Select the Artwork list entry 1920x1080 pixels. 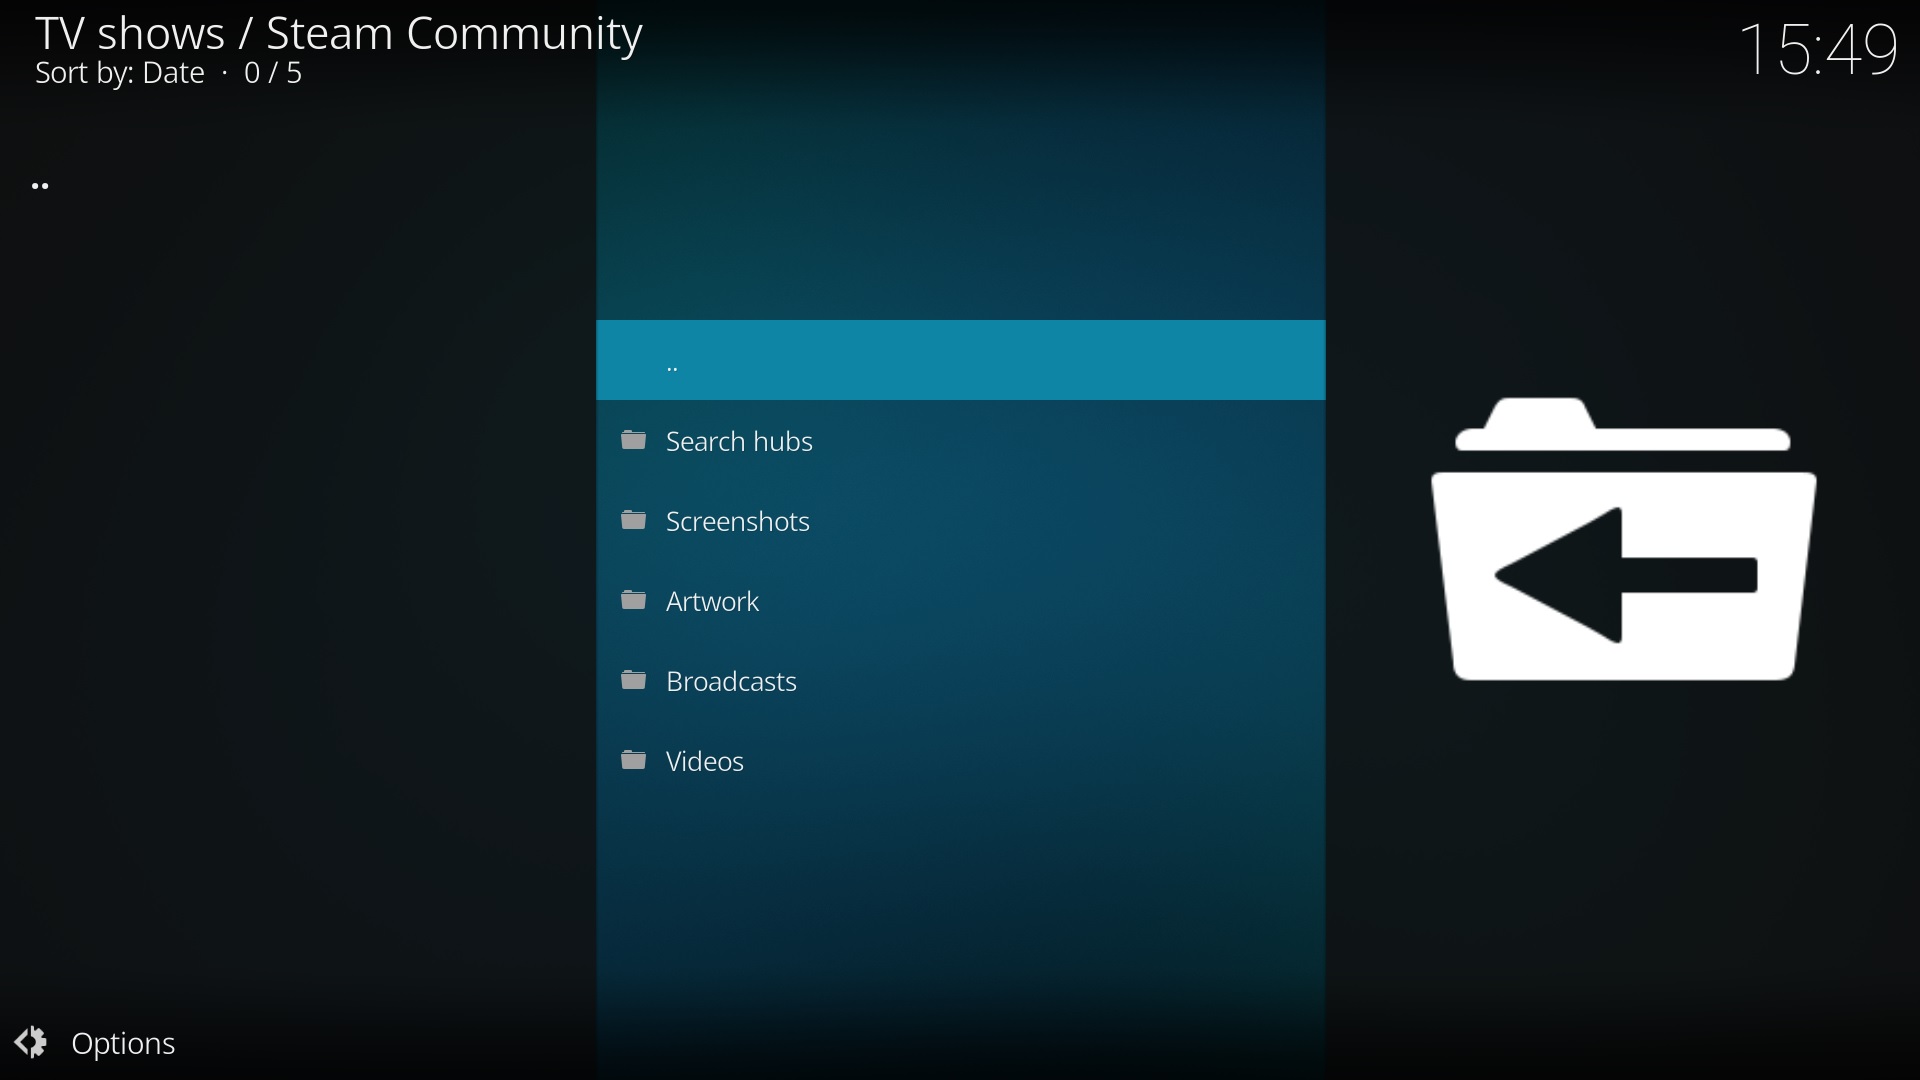[713, 602]
